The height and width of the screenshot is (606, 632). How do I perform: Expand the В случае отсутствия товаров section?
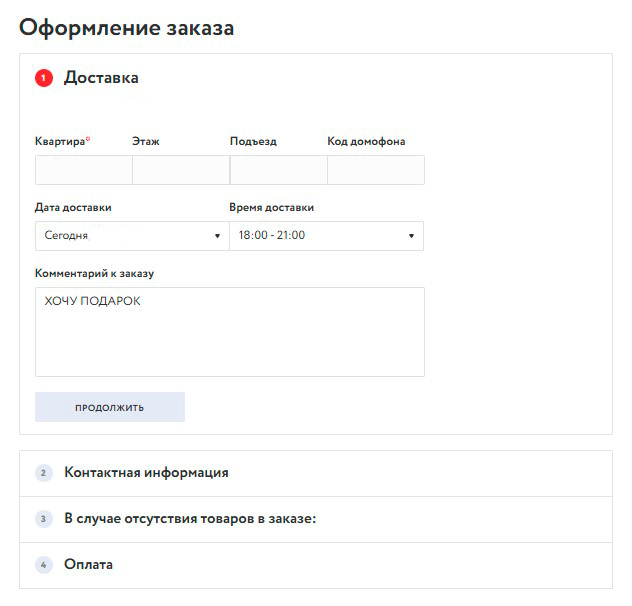click(316, 519)
